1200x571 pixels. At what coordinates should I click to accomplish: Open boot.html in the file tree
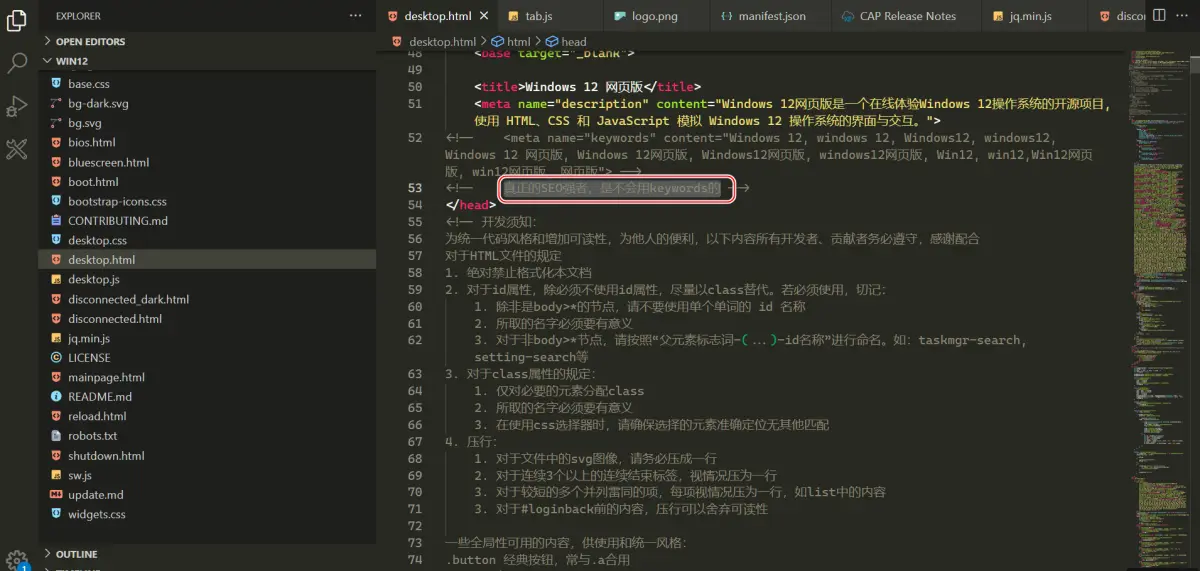click(93, 182)
